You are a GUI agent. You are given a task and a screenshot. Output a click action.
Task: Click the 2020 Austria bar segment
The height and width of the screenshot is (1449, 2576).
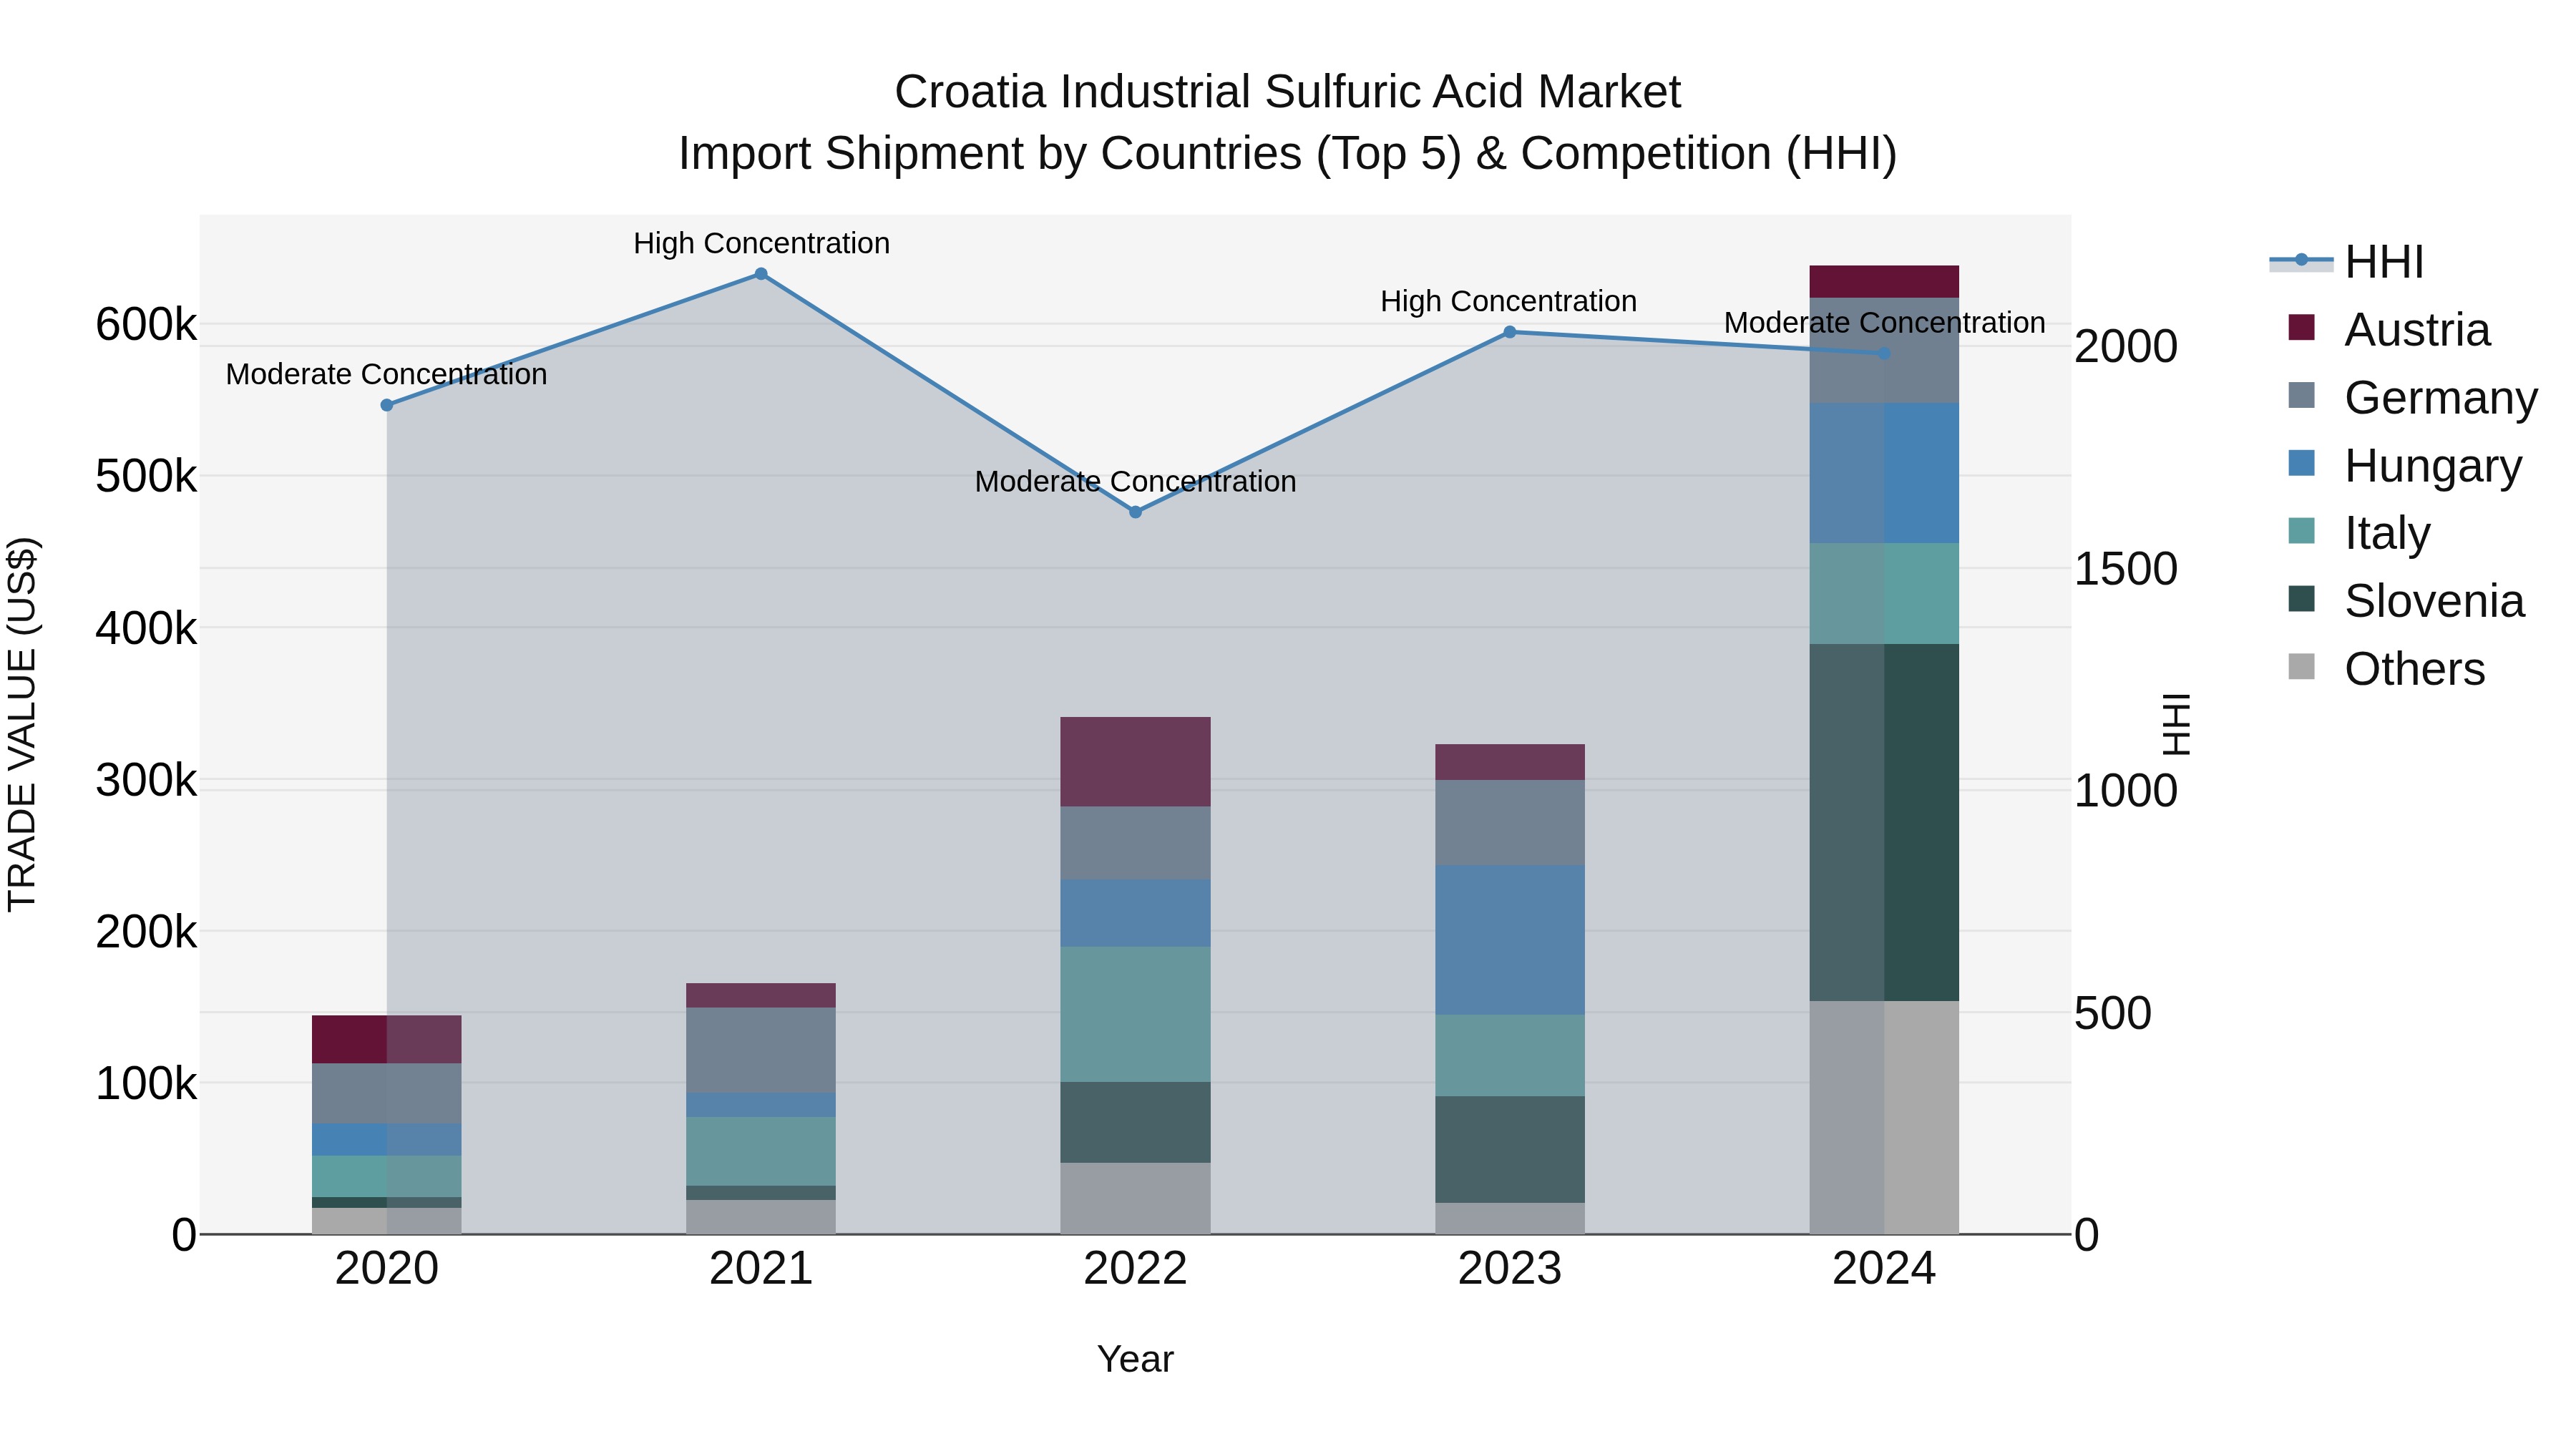387,1040
